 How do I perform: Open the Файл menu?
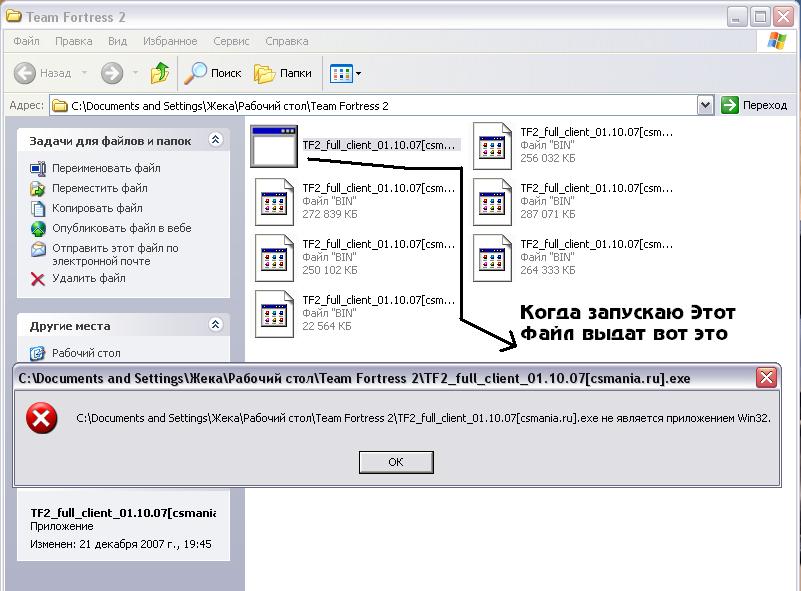[x=26, y=41]
